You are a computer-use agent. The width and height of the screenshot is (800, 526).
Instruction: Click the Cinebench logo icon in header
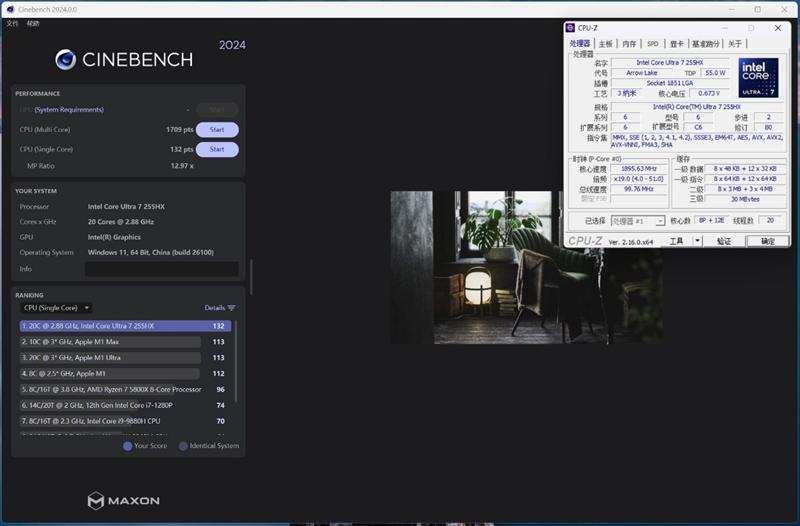click(x=65, y=60)
